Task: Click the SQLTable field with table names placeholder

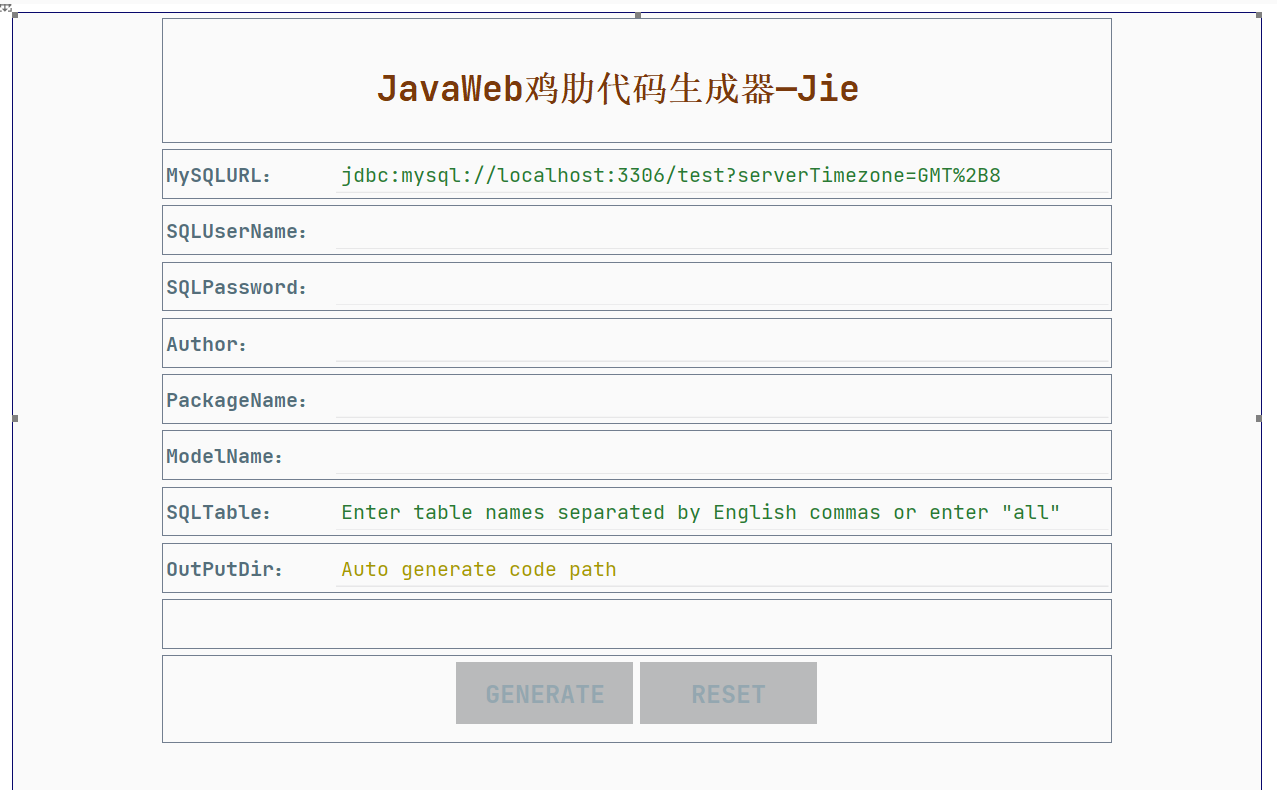Action: (x=722, y=513)
